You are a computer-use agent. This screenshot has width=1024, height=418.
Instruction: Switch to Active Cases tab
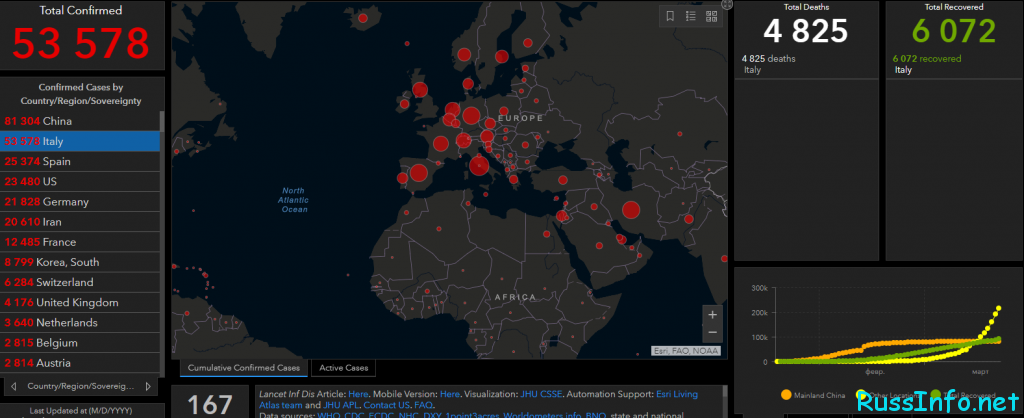[344, 368]
